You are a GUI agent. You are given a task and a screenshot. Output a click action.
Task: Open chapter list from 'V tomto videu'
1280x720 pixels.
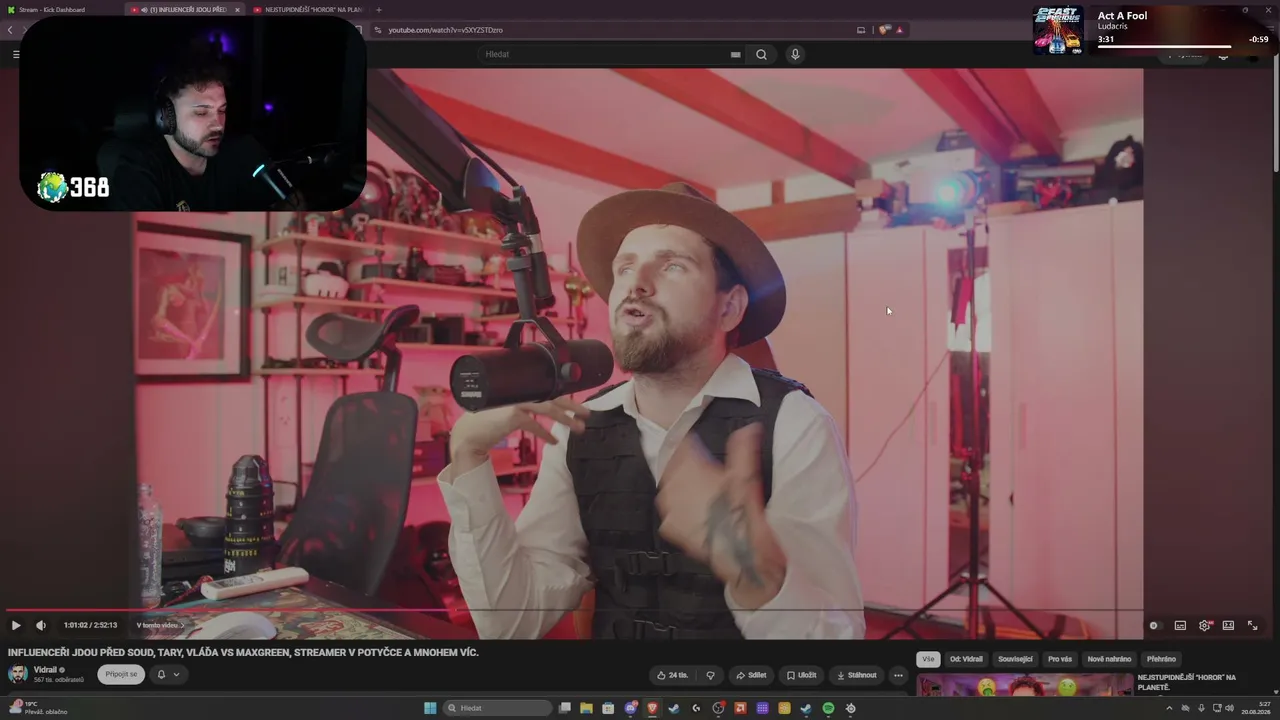160,625
